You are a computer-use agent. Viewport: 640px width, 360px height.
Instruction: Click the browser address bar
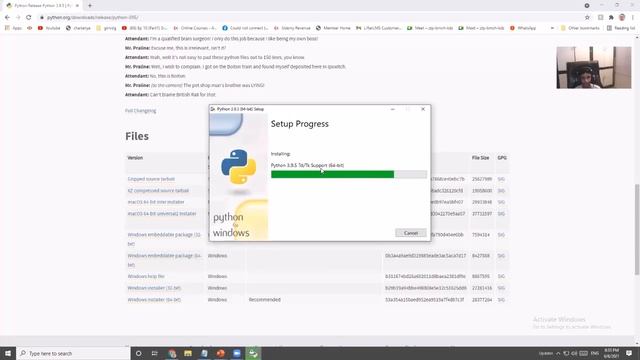[310, 18]
